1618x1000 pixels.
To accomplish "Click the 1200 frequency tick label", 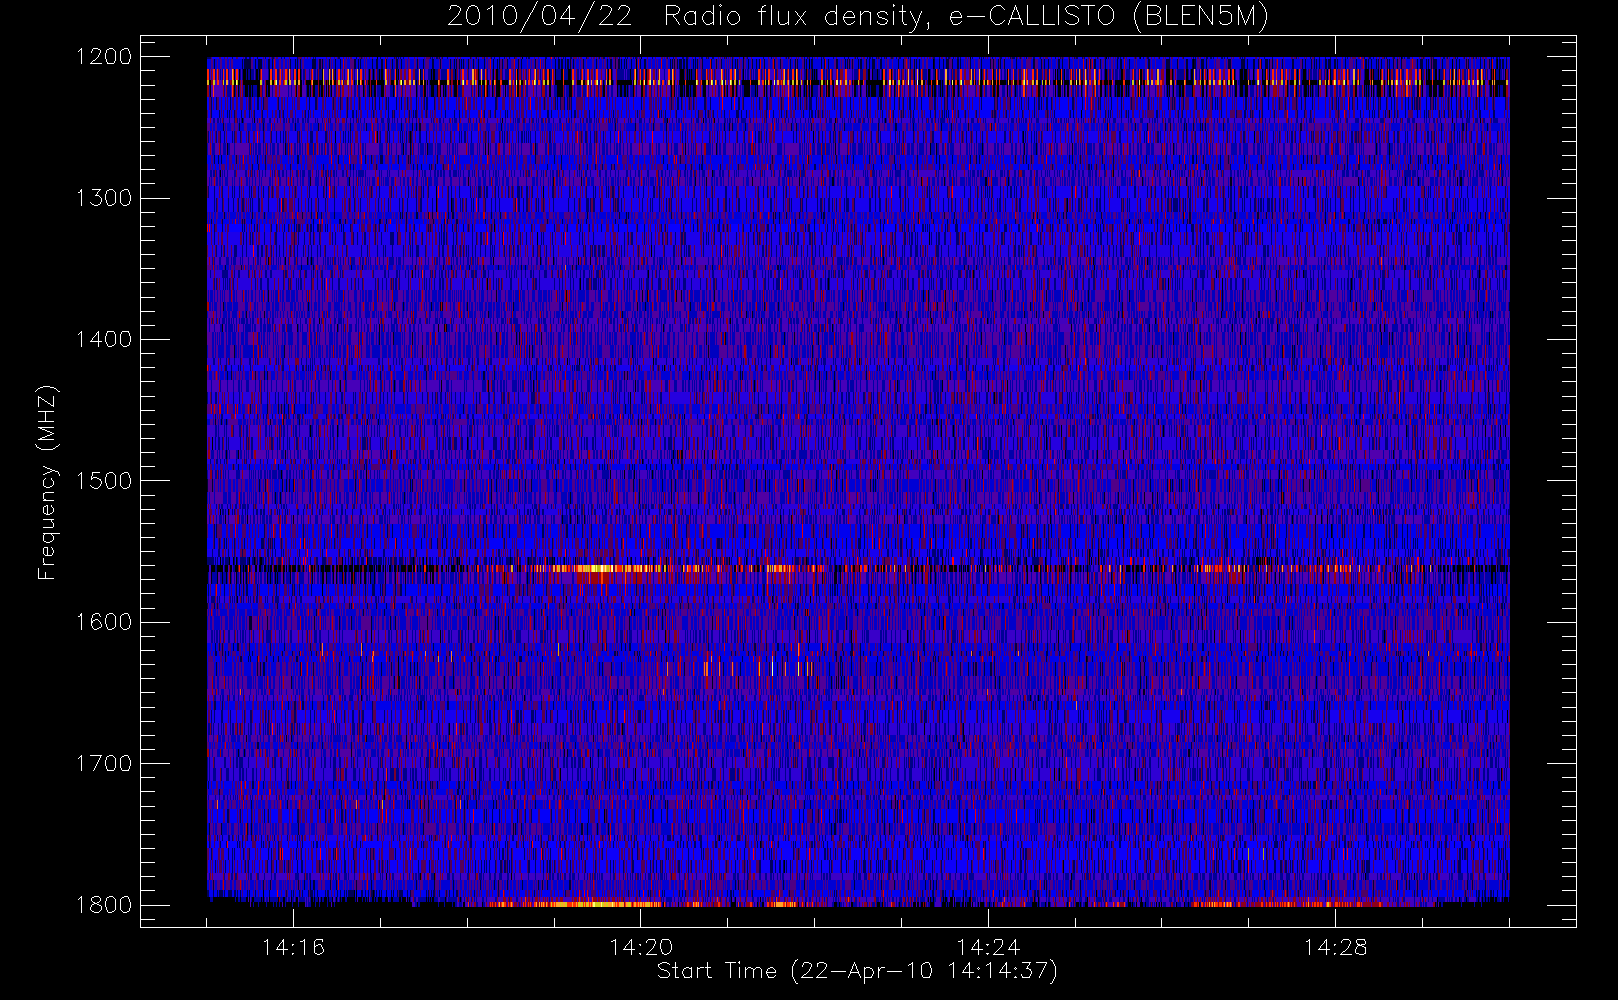I will (x=104, y=56).
